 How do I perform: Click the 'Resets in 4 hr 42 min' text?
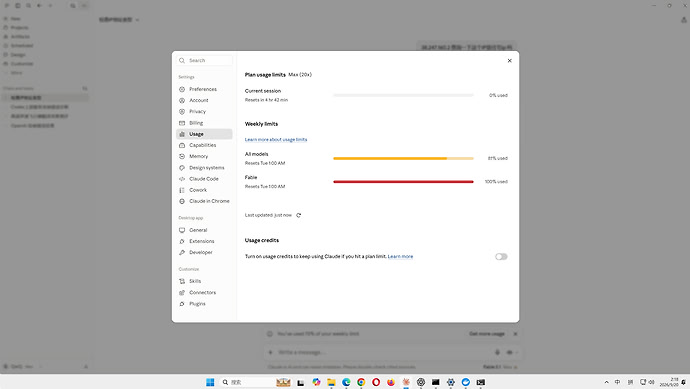click(x=266, y=100)
